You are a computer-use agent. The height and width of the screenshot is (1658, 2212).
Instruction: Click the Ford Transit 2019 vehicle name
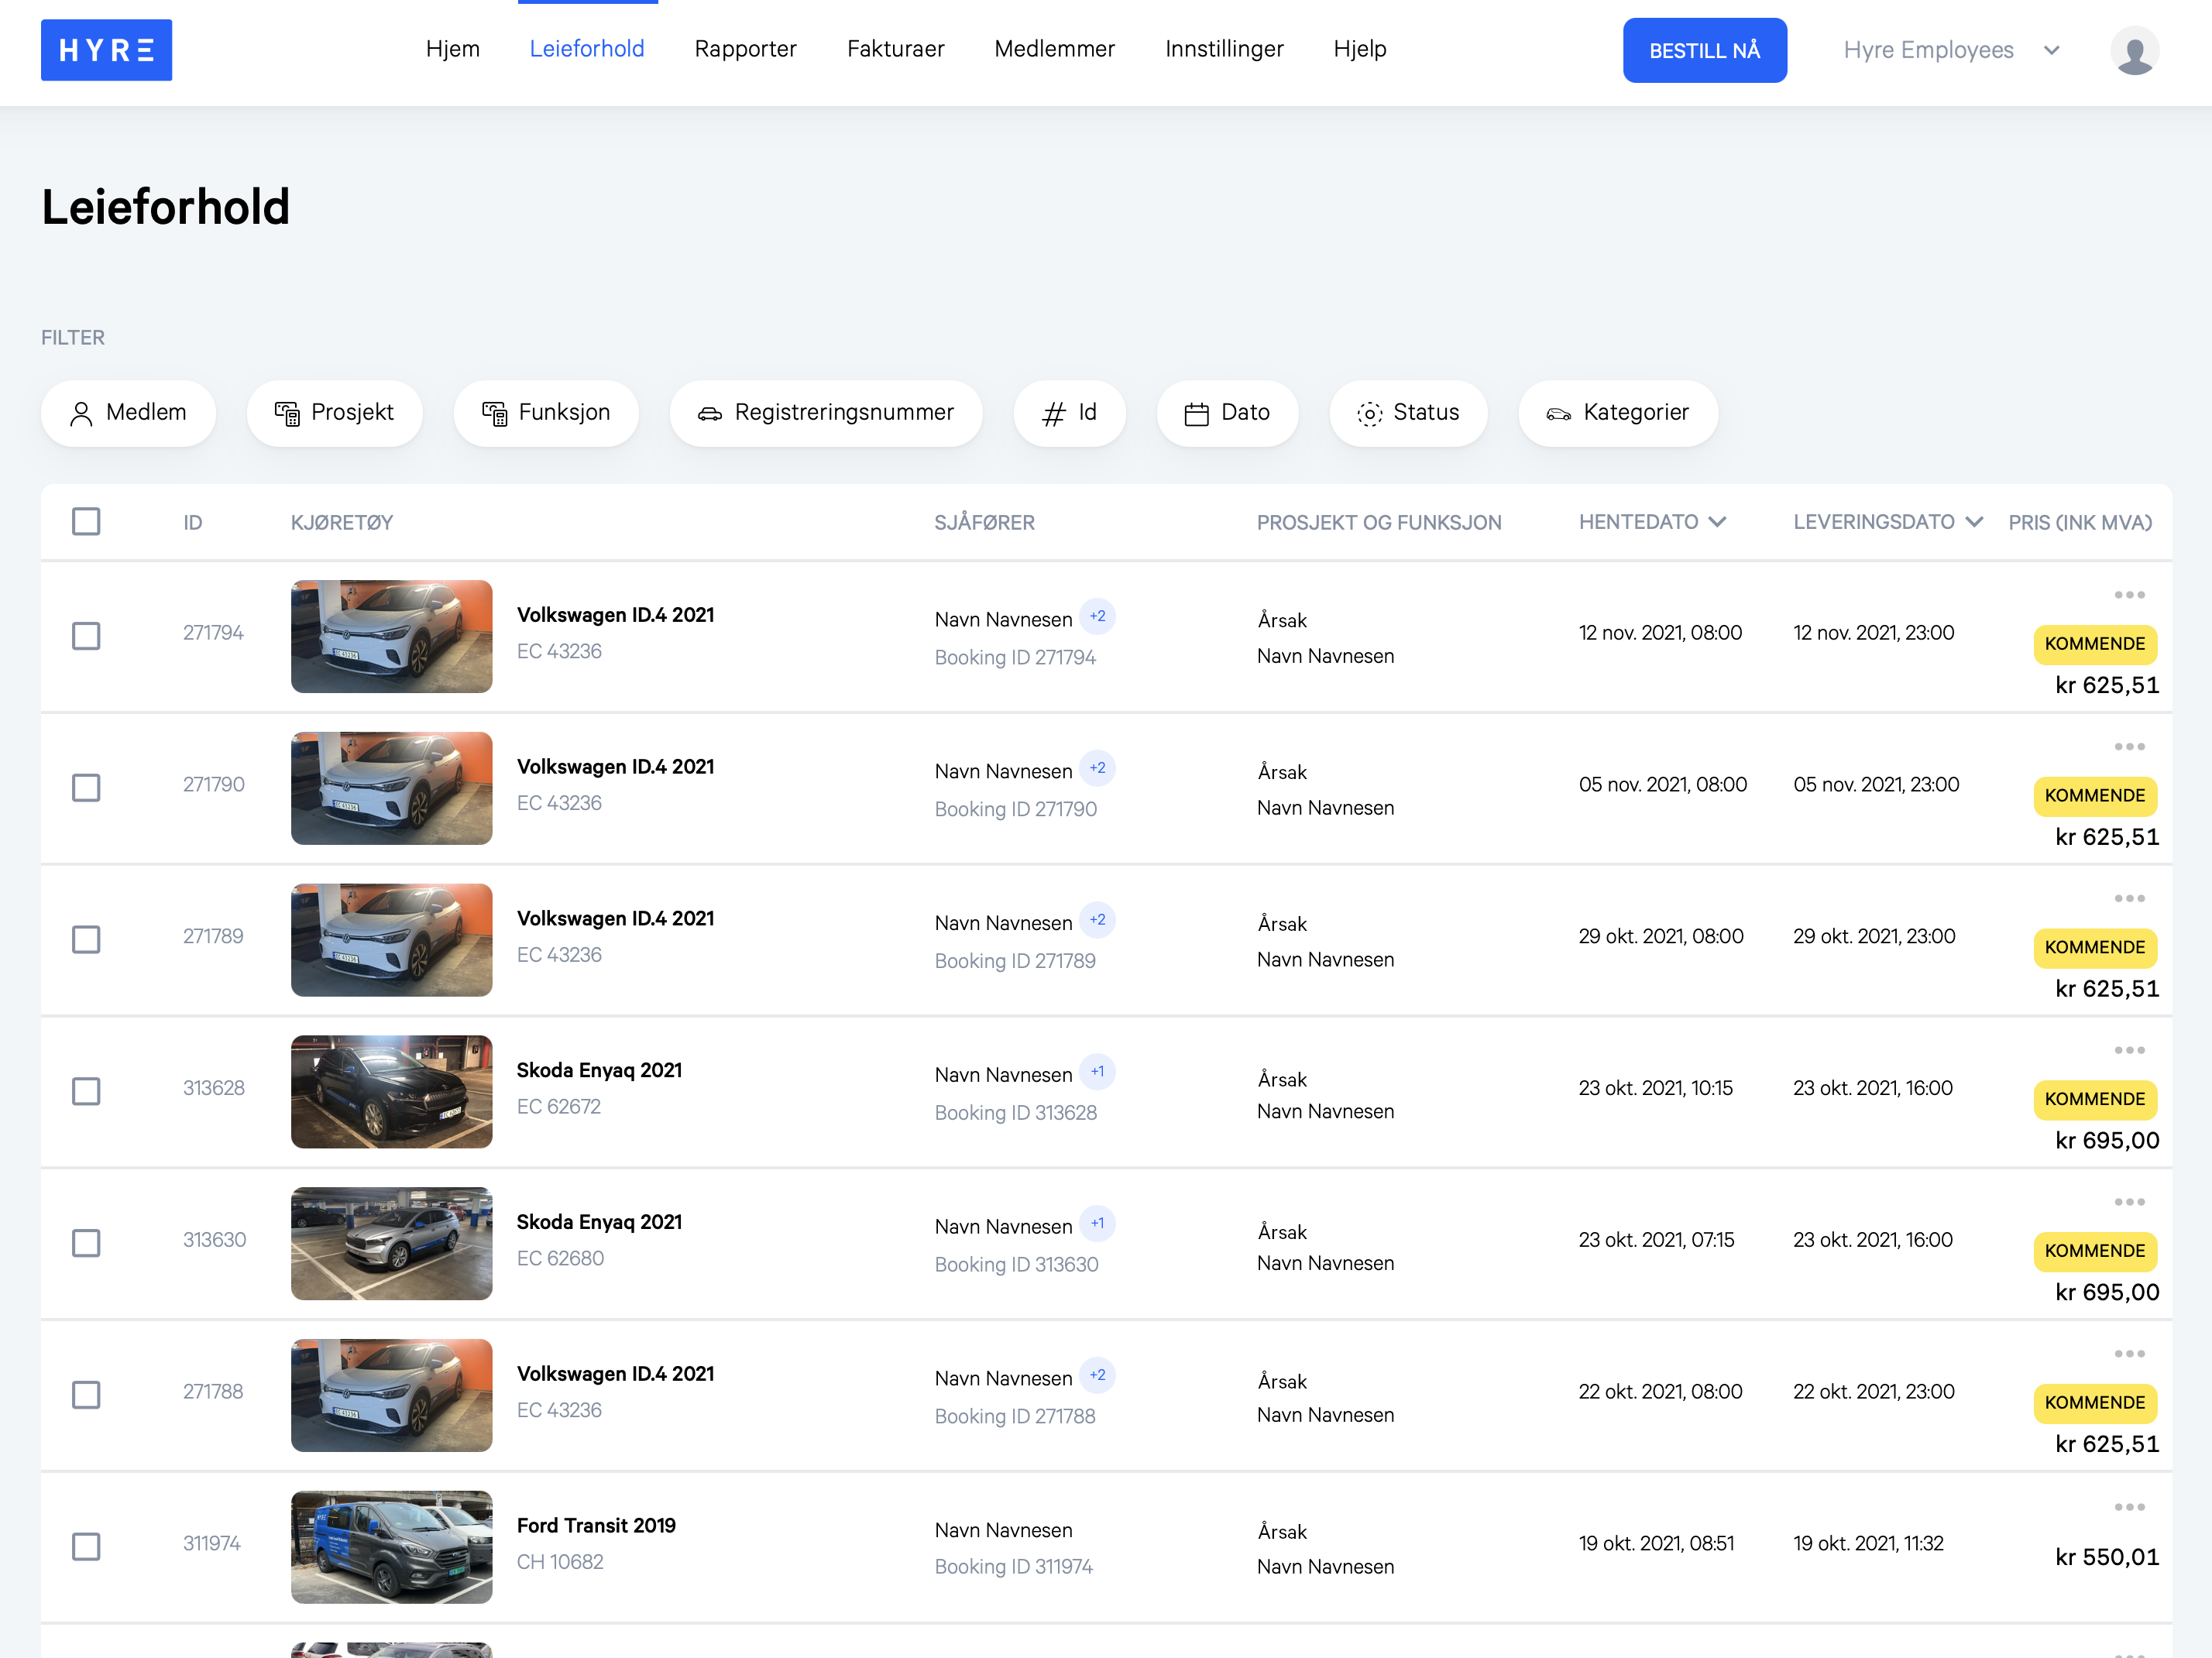pyautogui.click(x=596, y=1526)
